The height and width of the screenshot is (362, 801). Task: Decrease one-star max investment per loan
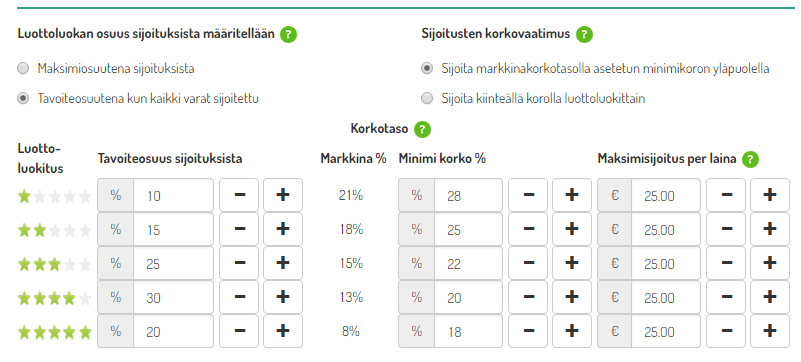(726, 195)
